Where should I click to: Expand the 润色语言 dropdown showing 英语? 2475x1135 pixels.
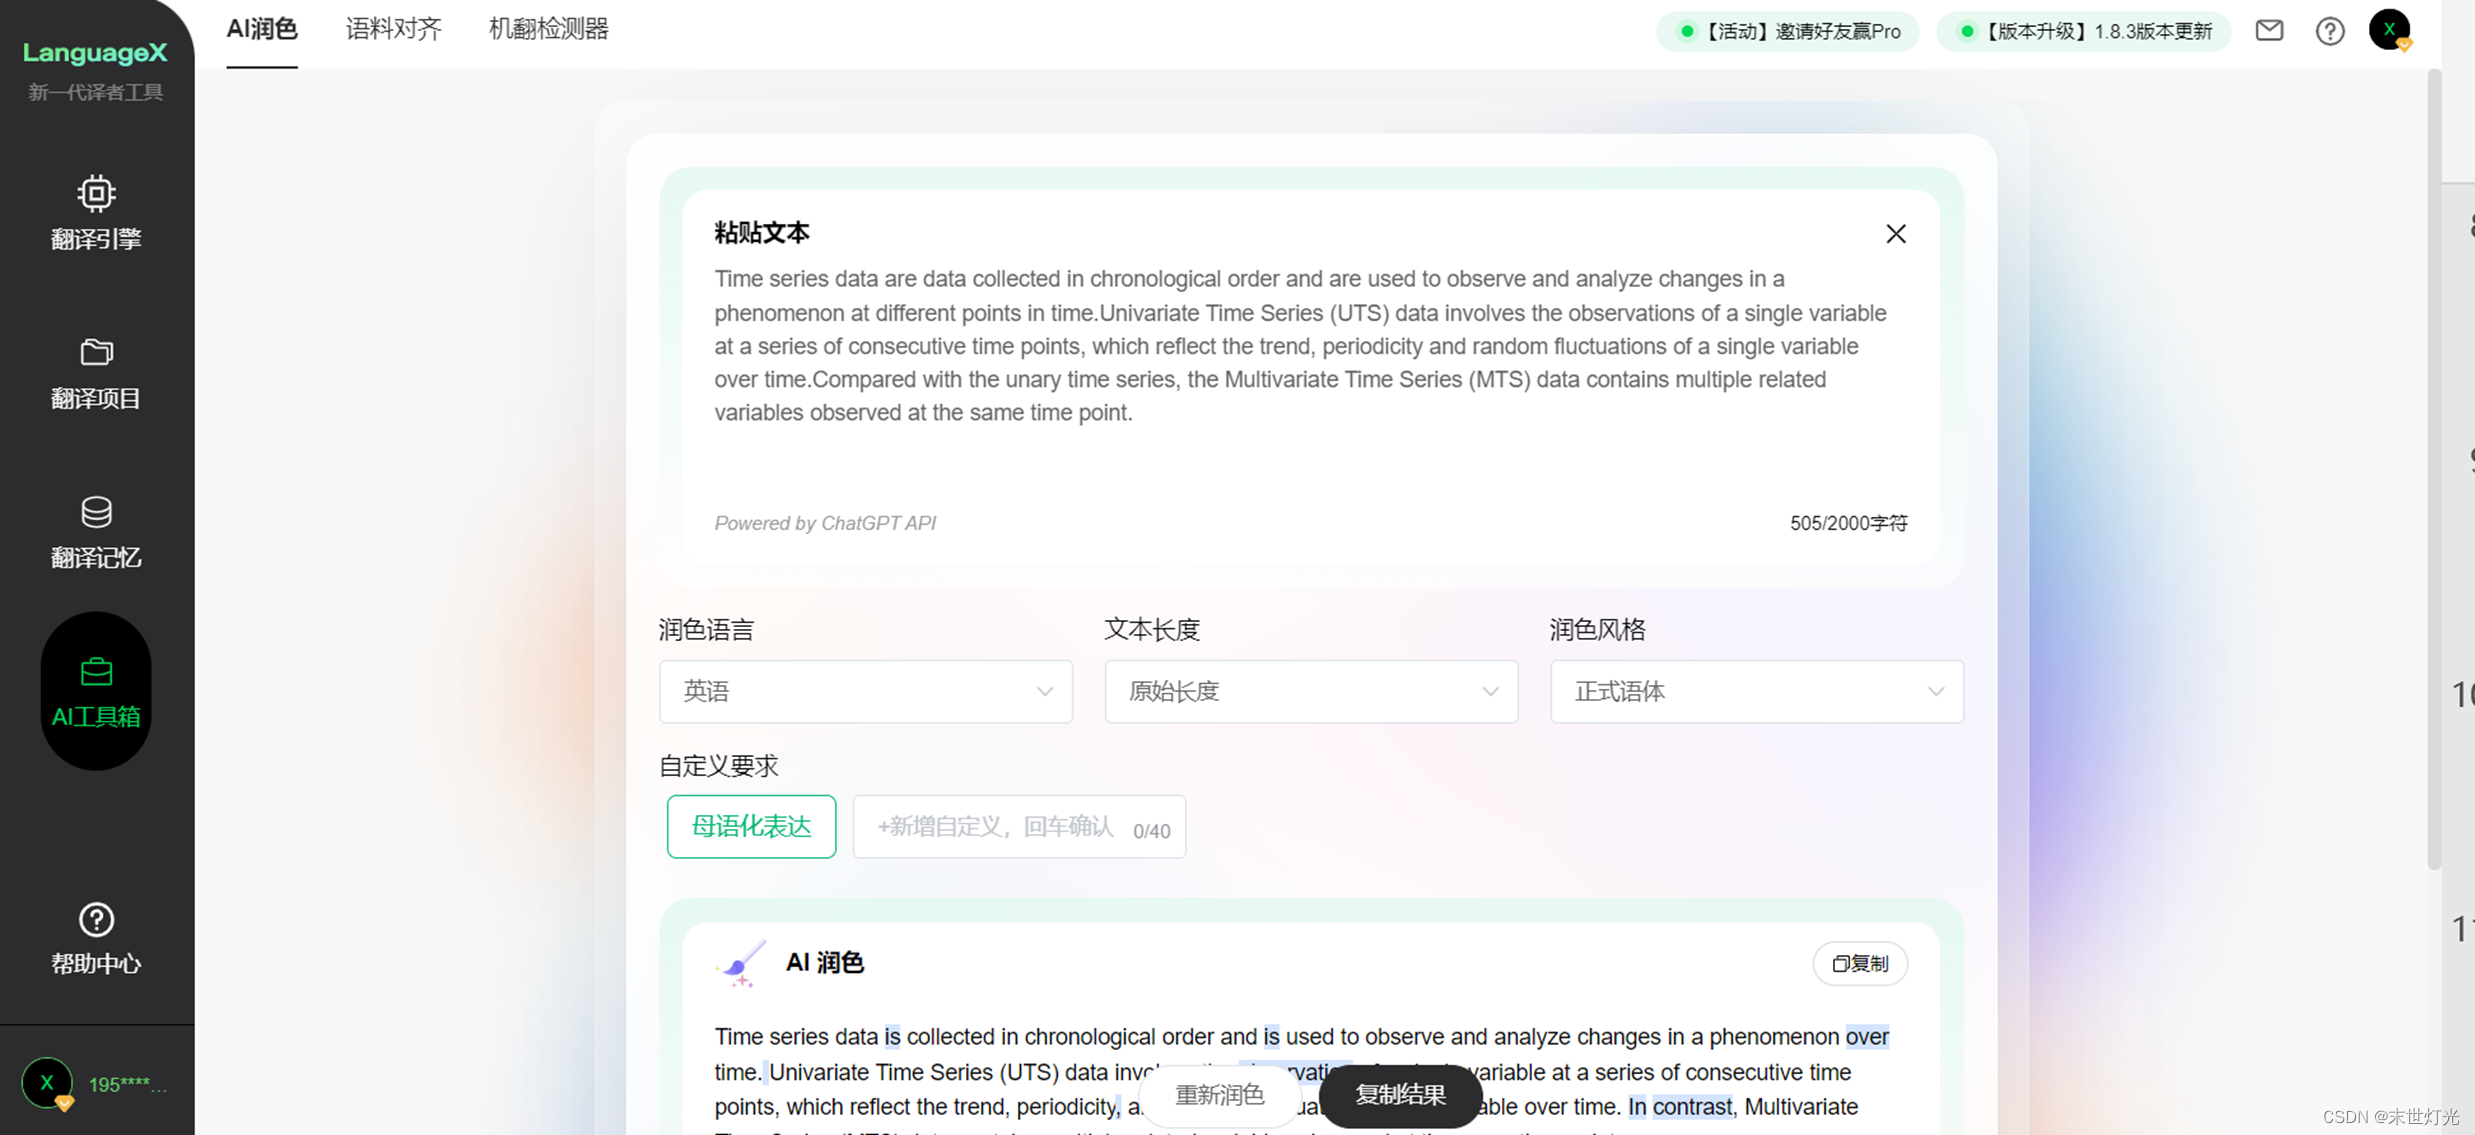pos(865,691)
